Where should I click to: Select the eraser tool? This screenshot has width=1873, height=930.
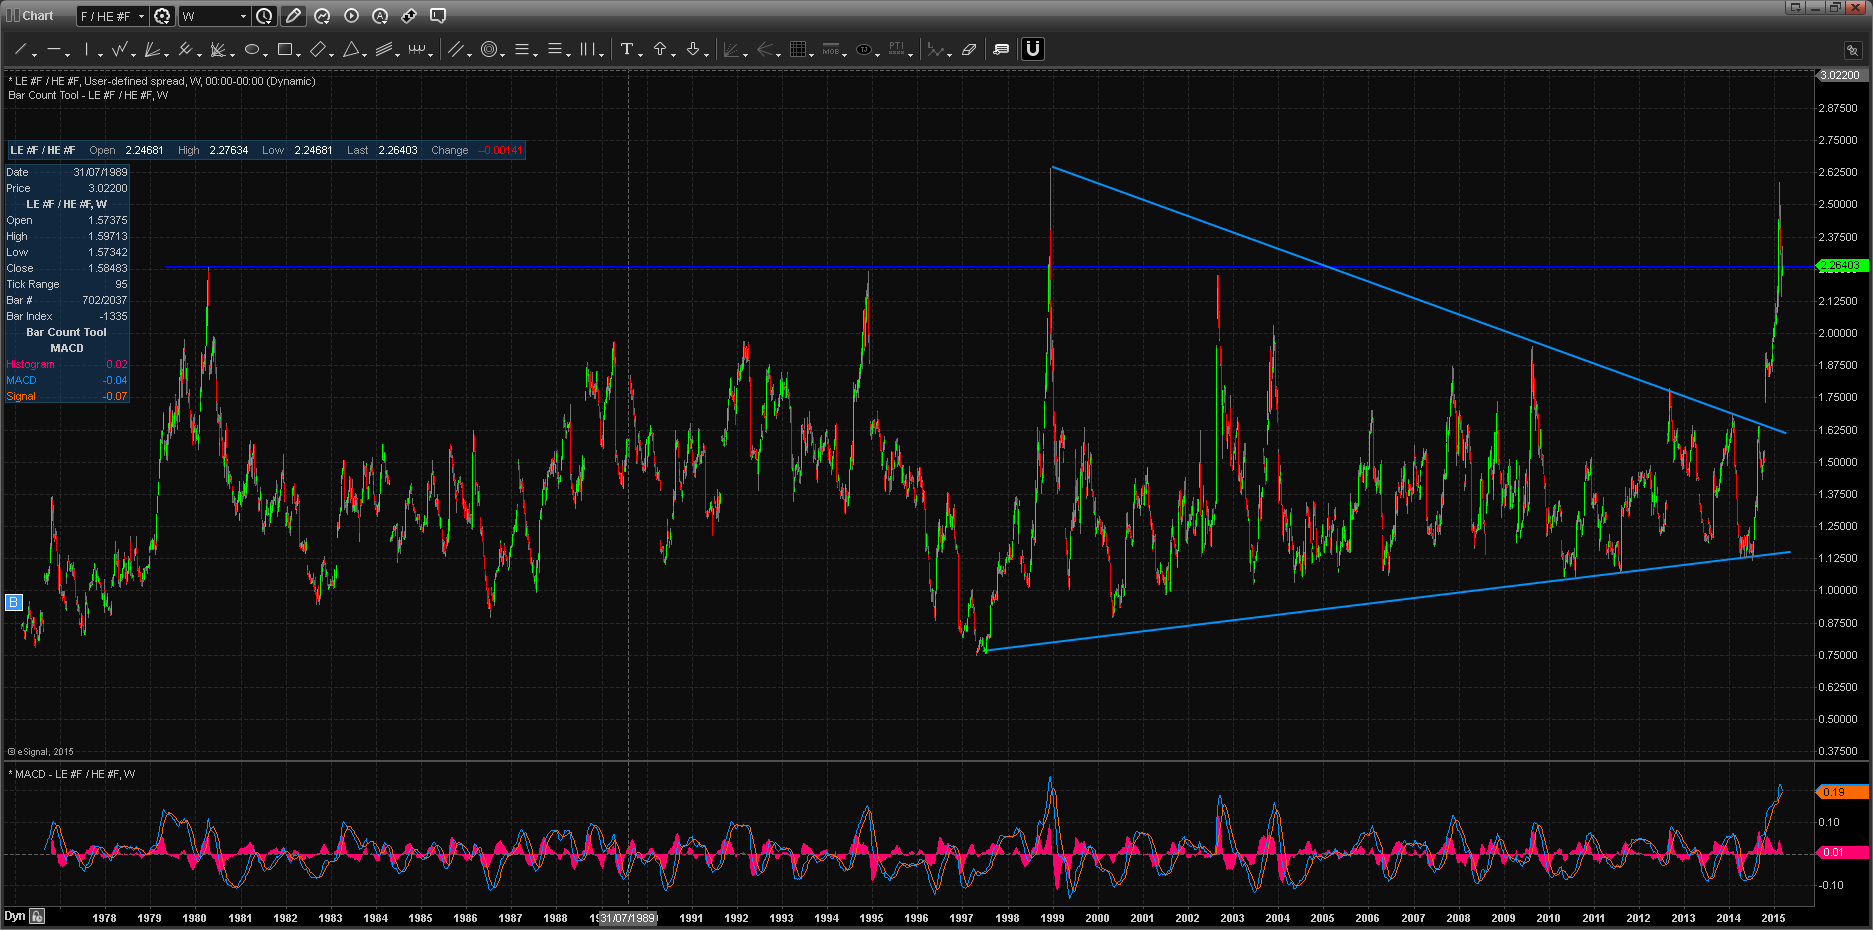[968, 49]
